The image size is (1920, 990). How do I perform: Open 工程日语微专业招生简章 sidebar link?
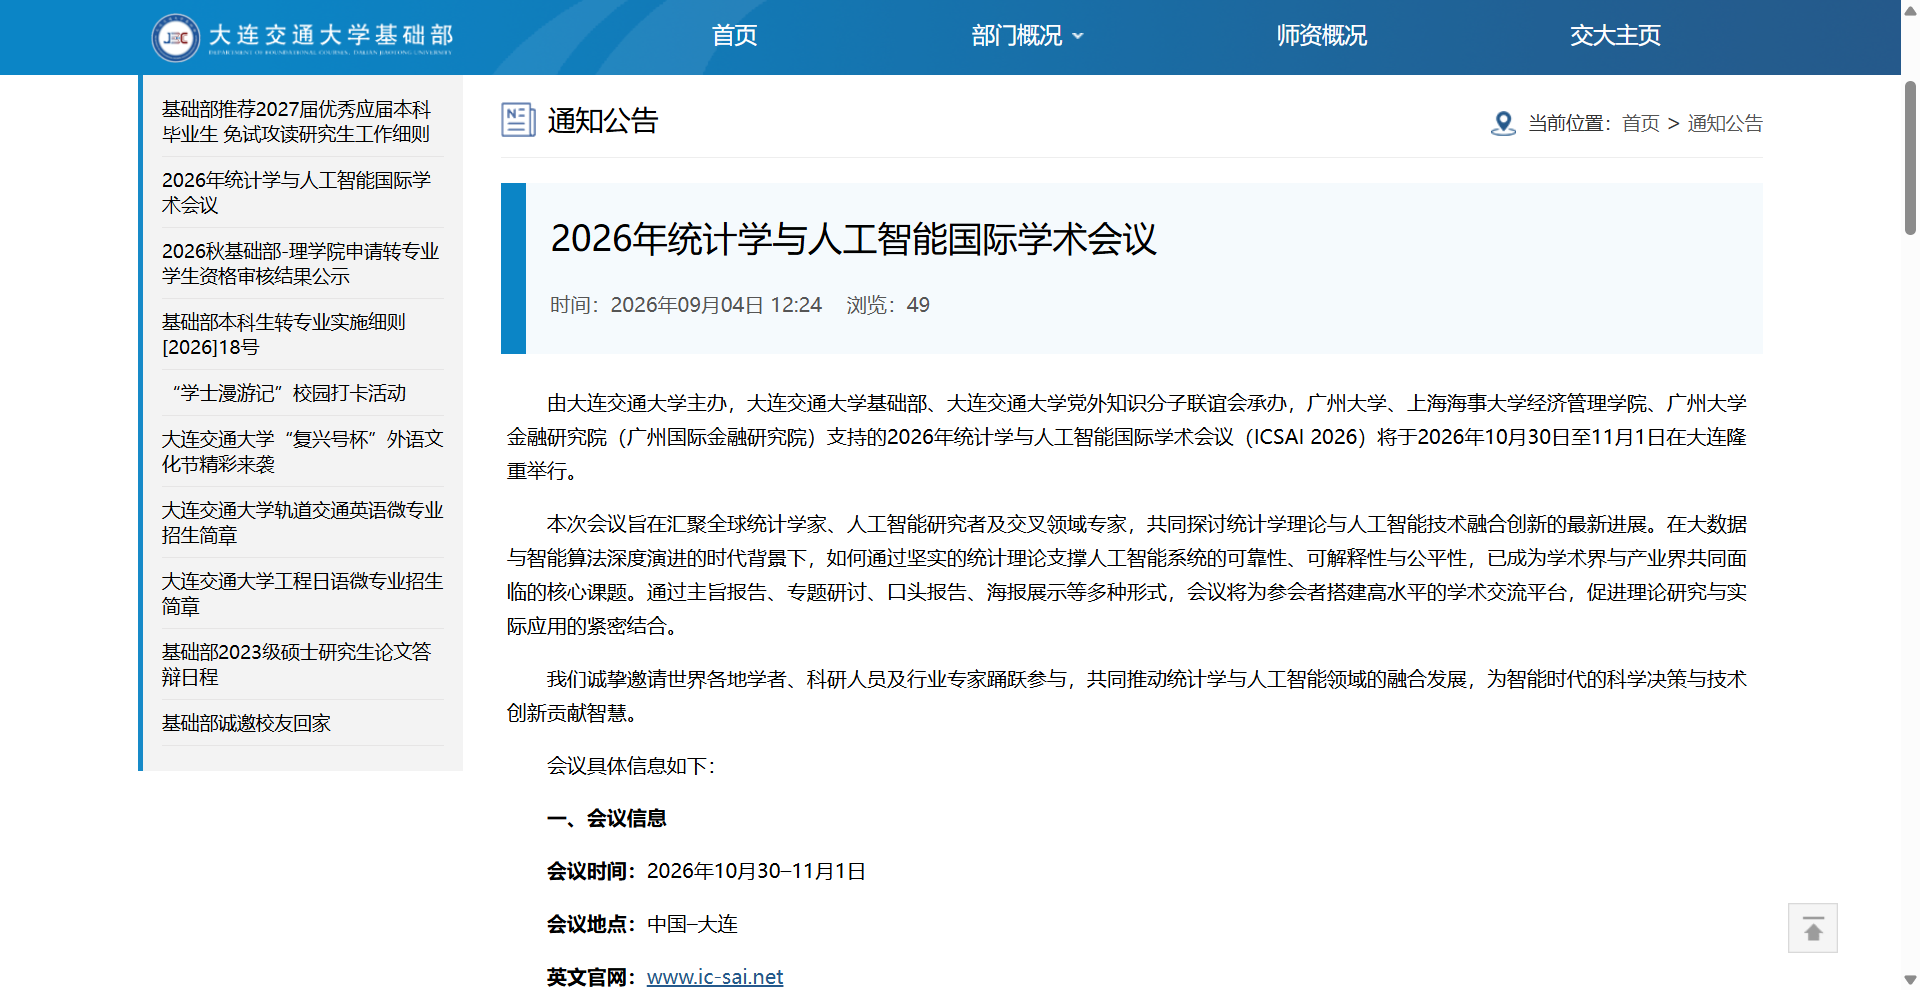pos(303,593)
